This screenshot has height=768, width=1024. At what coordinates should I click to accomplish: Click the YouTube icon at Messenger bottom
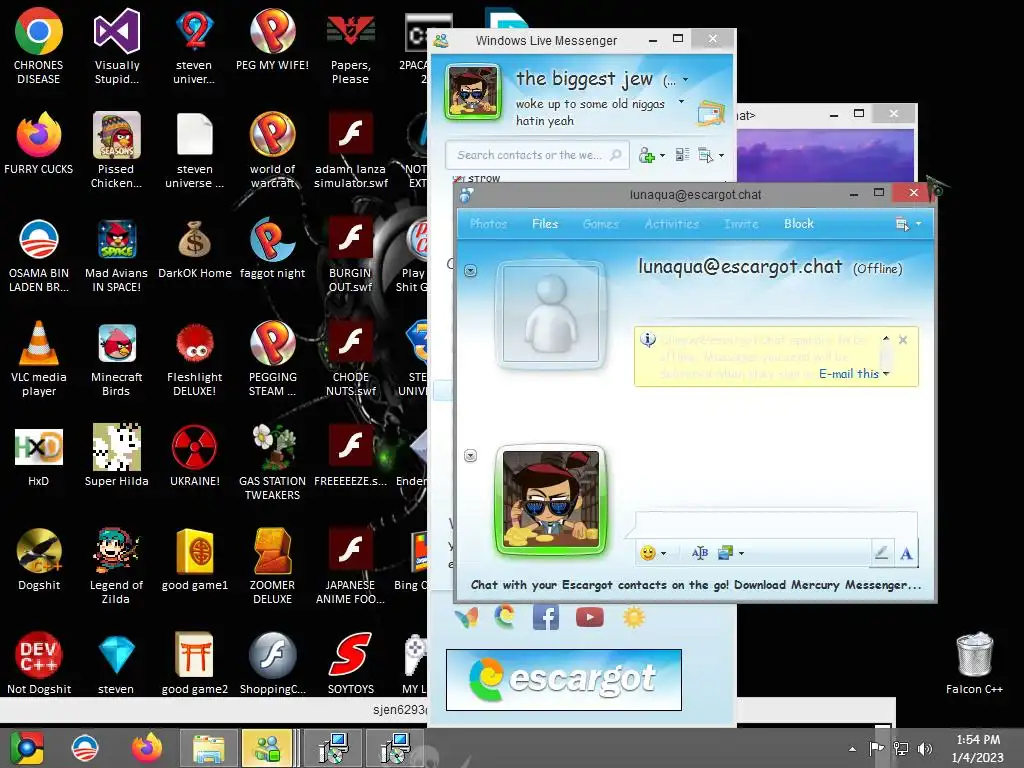click(x=590, y=617)
